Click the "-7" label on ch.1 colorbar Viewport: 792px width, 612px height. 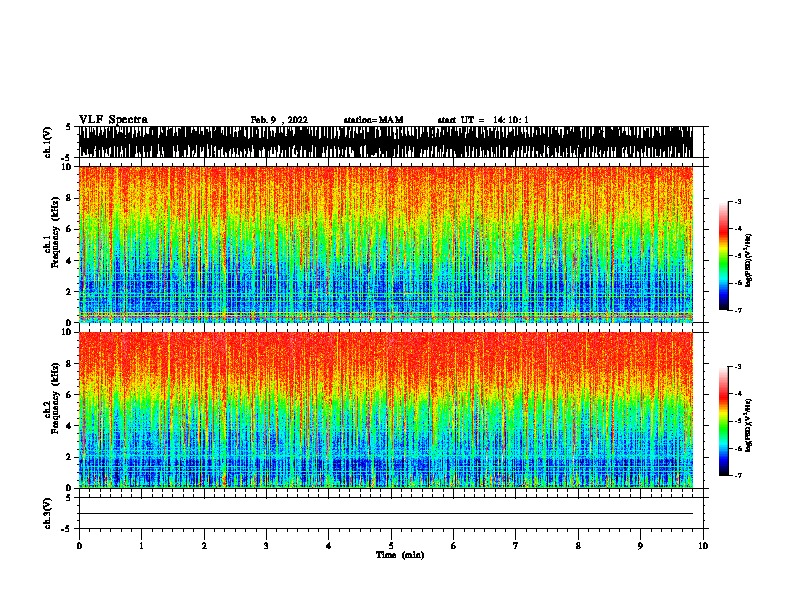(737, 310)
